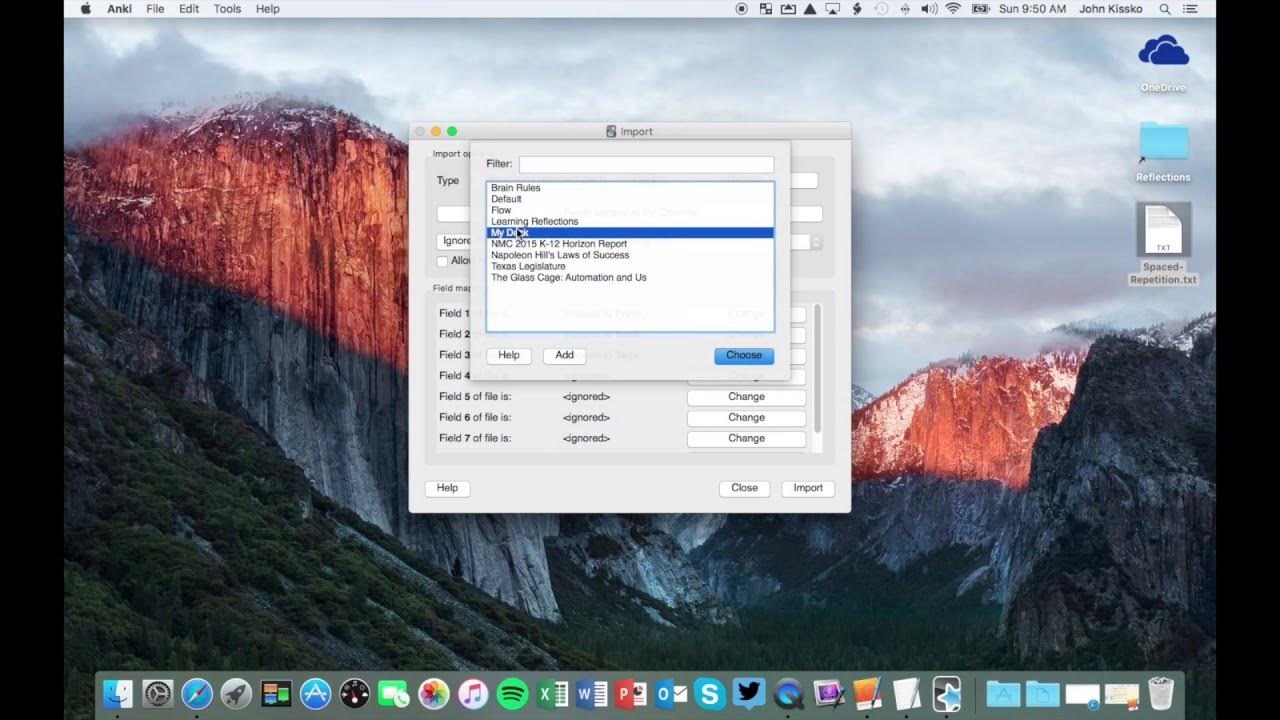Click the Time Machine menu bar icon
The image size is (1280, 720).
pyautogui.click(x=881, y=9)
